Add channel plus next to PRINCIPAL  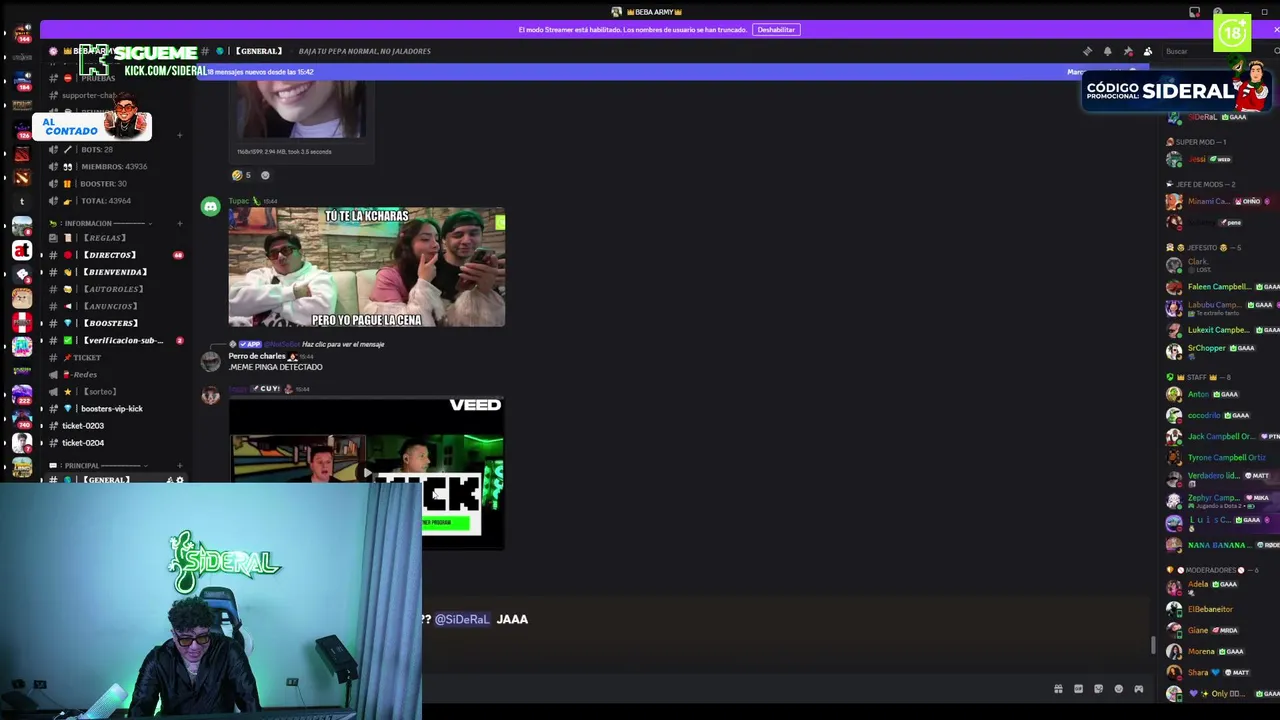[179, 466]
